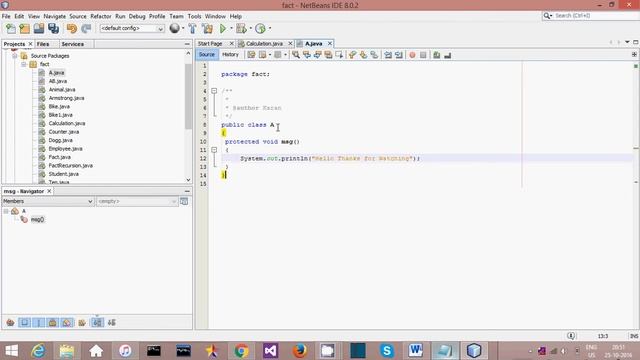Toggle Show Inherited Members in Navigator
The height and width of the screenshot is (360, 640).
10,322
